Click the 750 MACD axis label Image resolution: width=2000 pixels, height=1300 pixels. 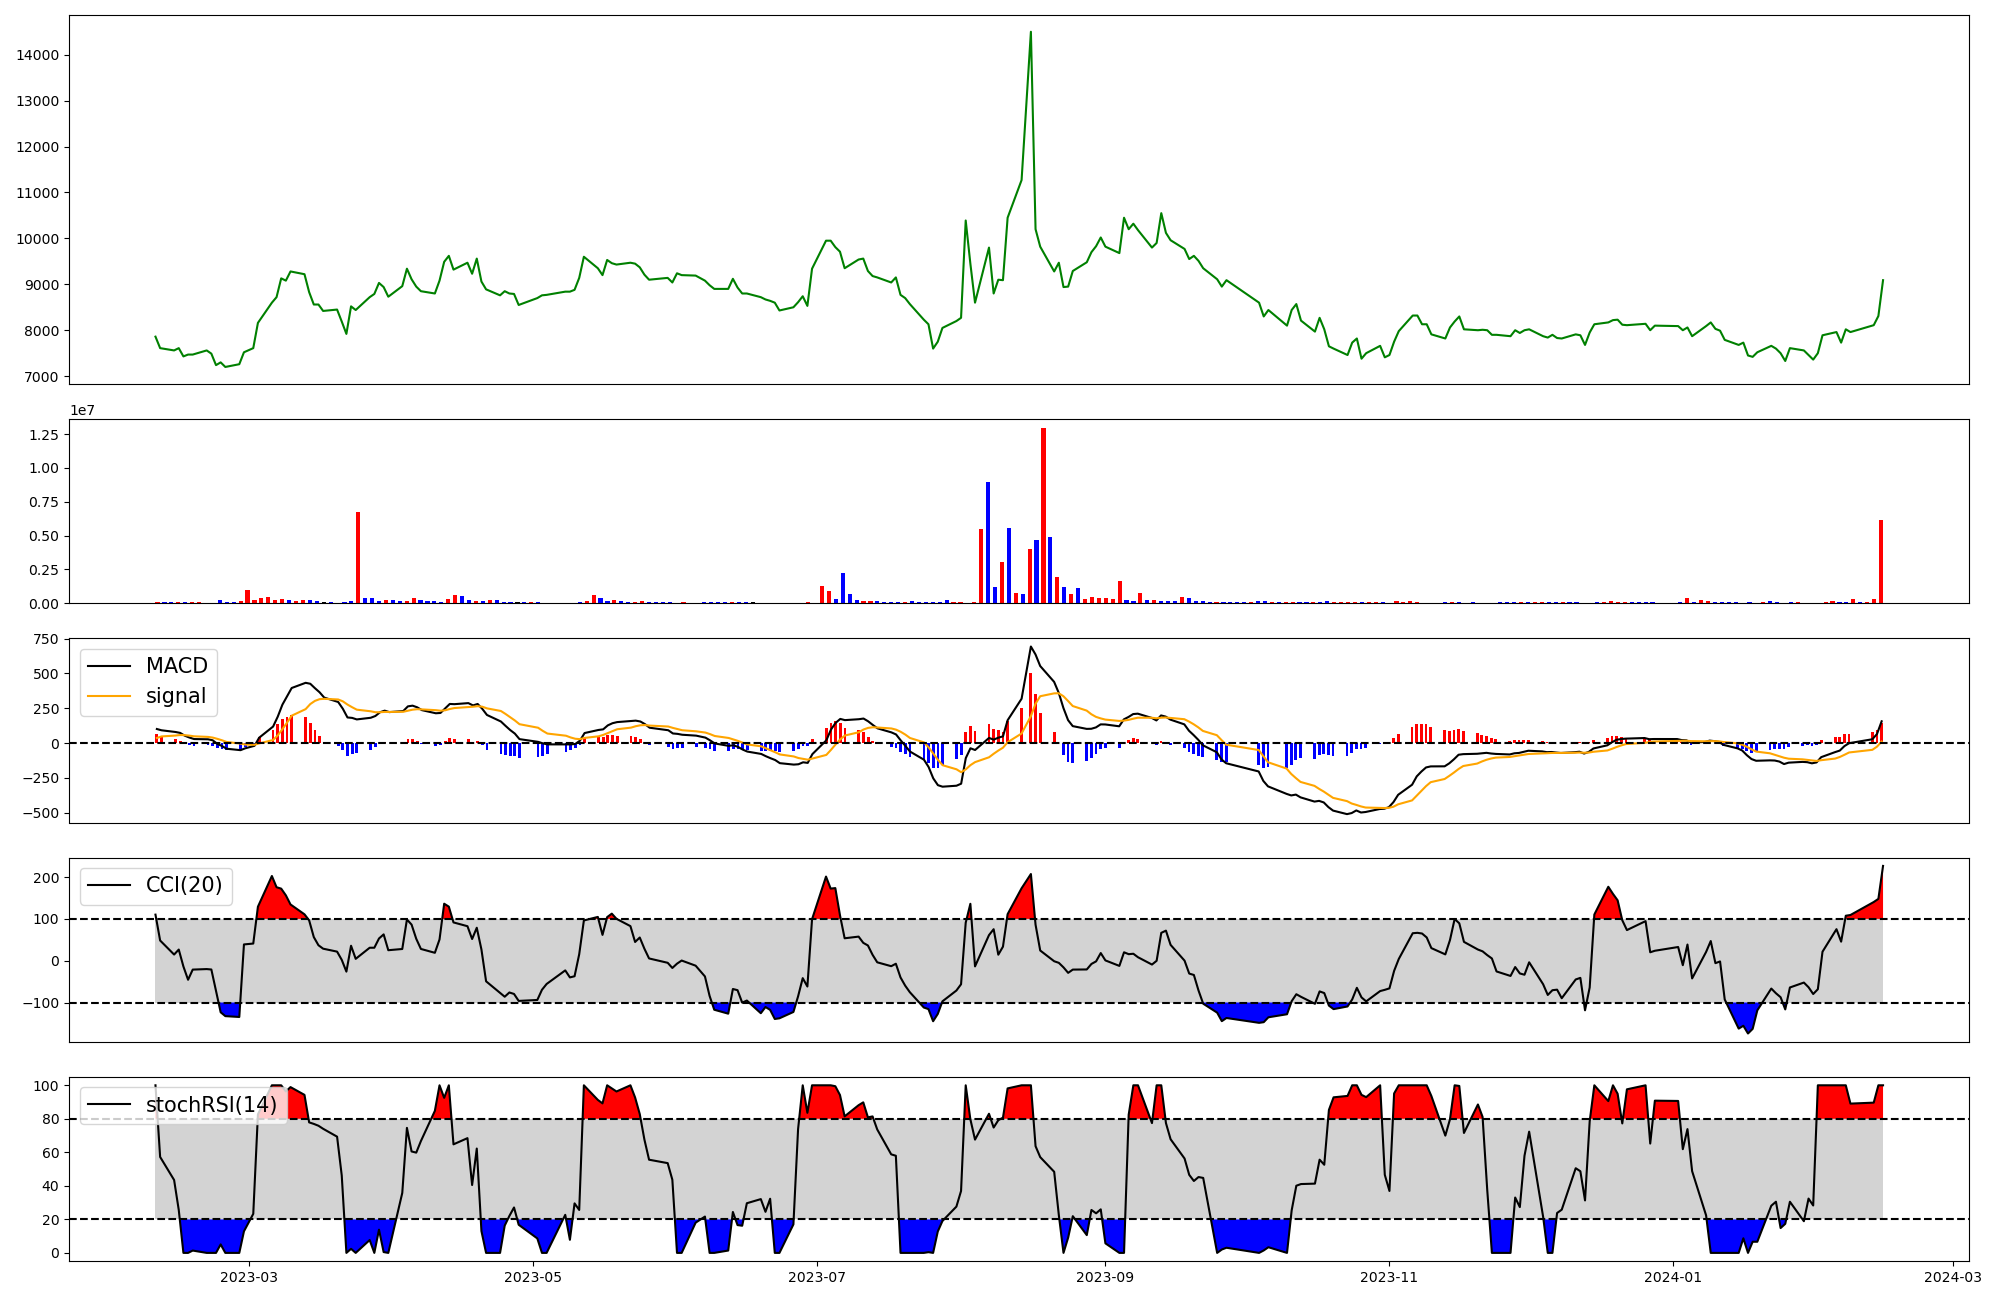[x=47, y=640]
